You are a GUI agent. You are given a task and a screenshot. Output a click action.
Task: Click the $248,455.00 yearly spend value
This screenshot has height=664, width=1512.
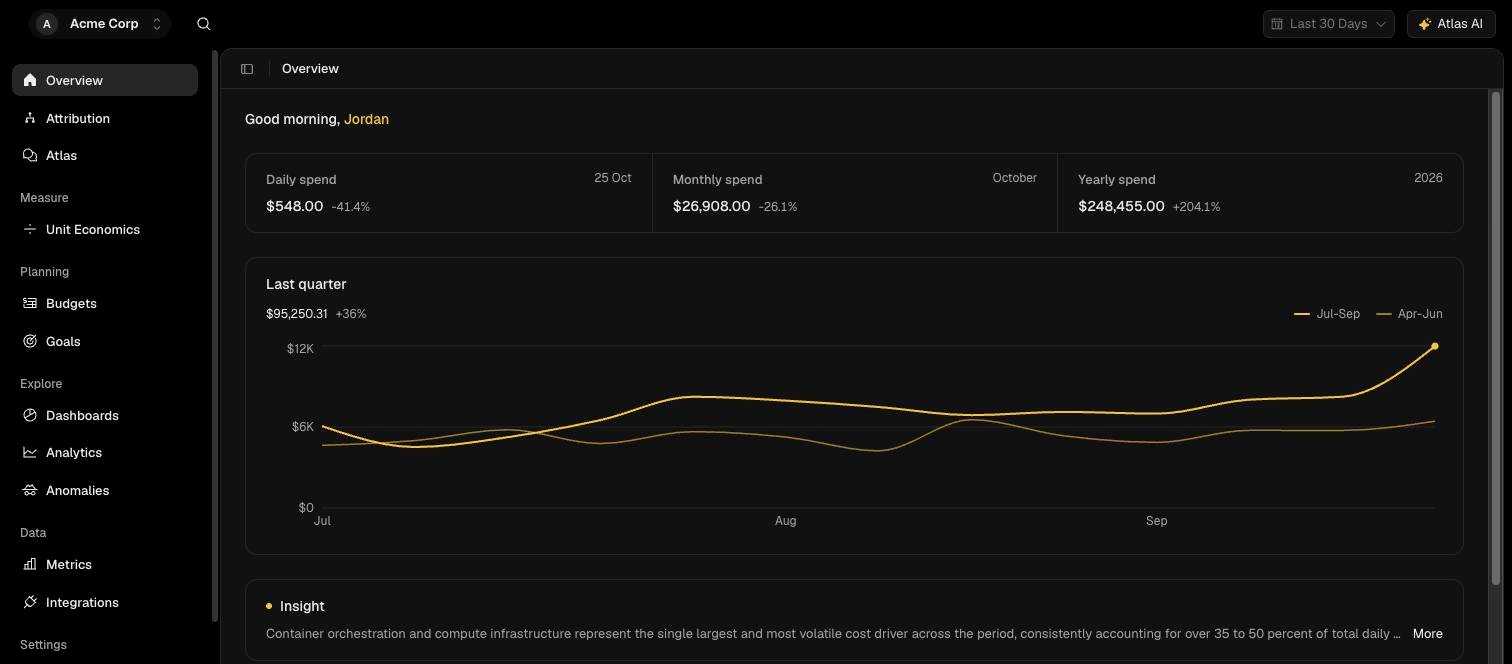click(1121, 206)
